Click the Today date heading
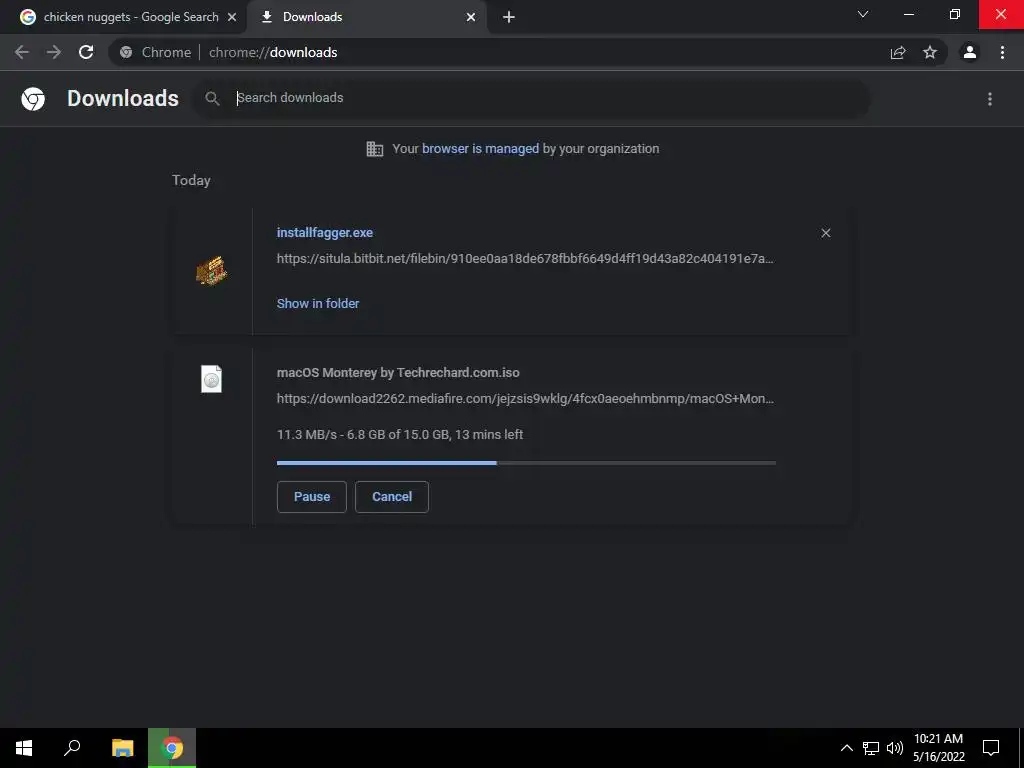1024x768 pixels. [191, 180]
